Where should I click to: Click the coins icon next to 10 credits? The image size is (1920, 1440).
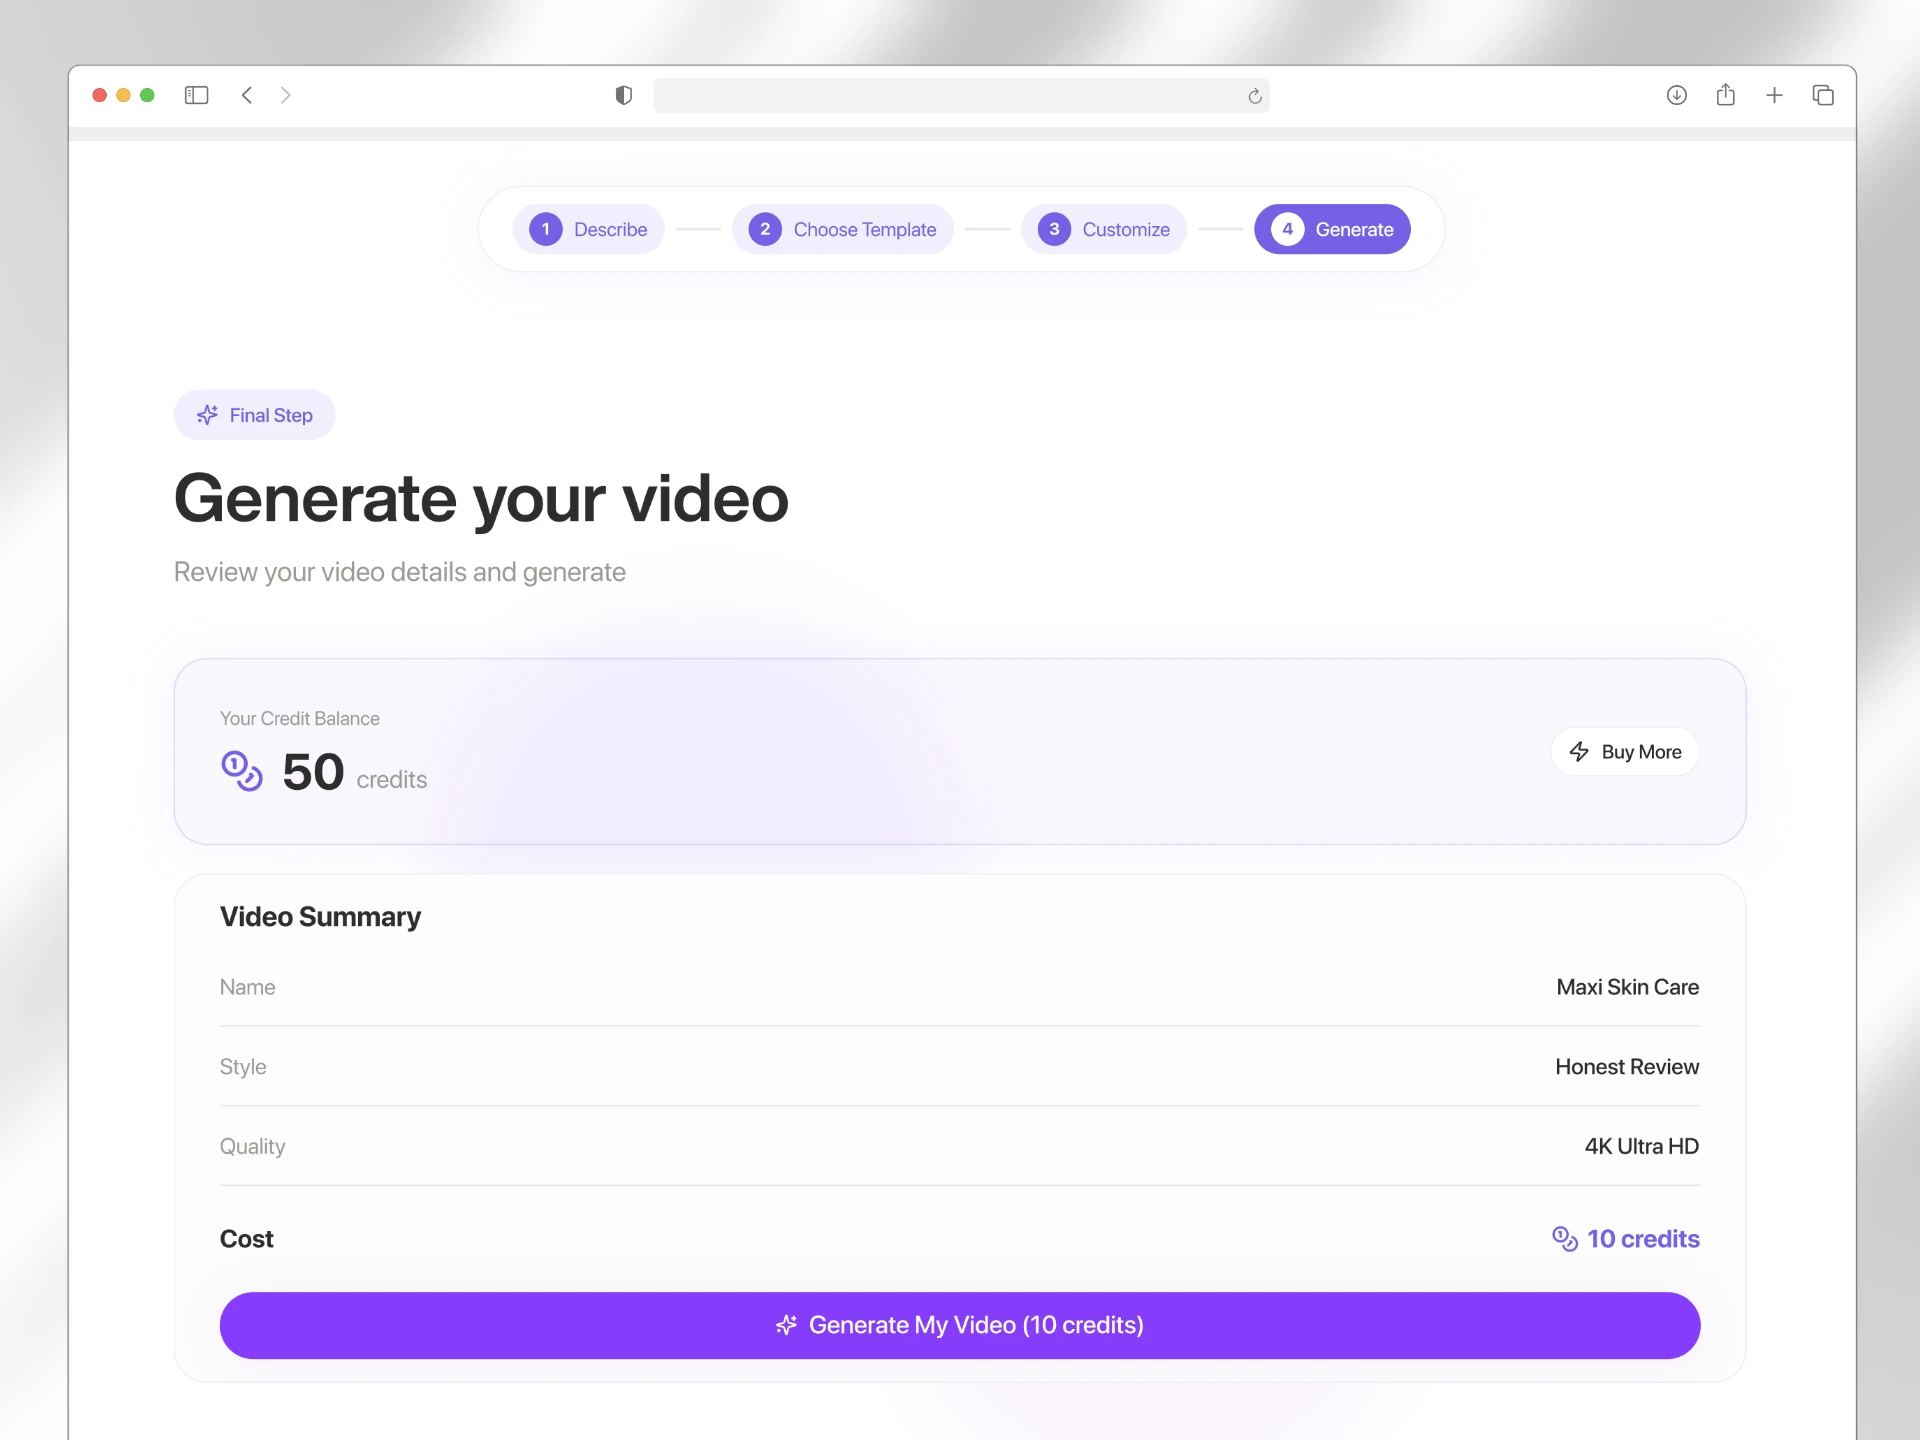(x=1564, y=1239)
